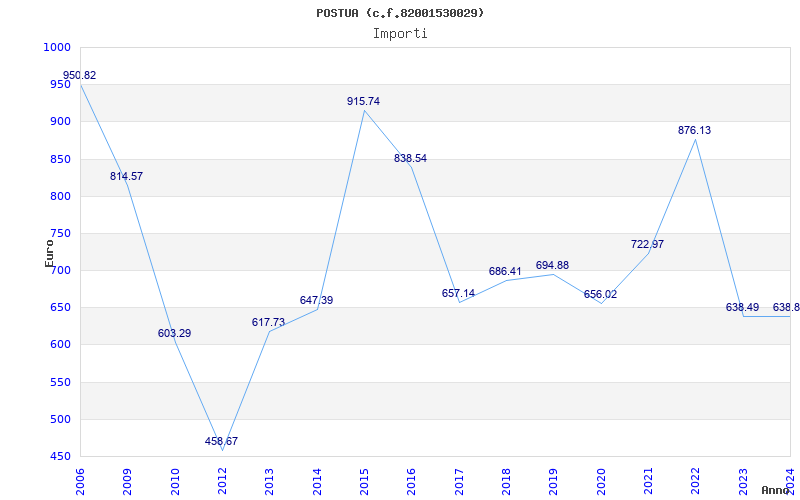Click the y-axis value 950
The width and height of the screenshot is (800, 500).
click(x=60, y=85)
